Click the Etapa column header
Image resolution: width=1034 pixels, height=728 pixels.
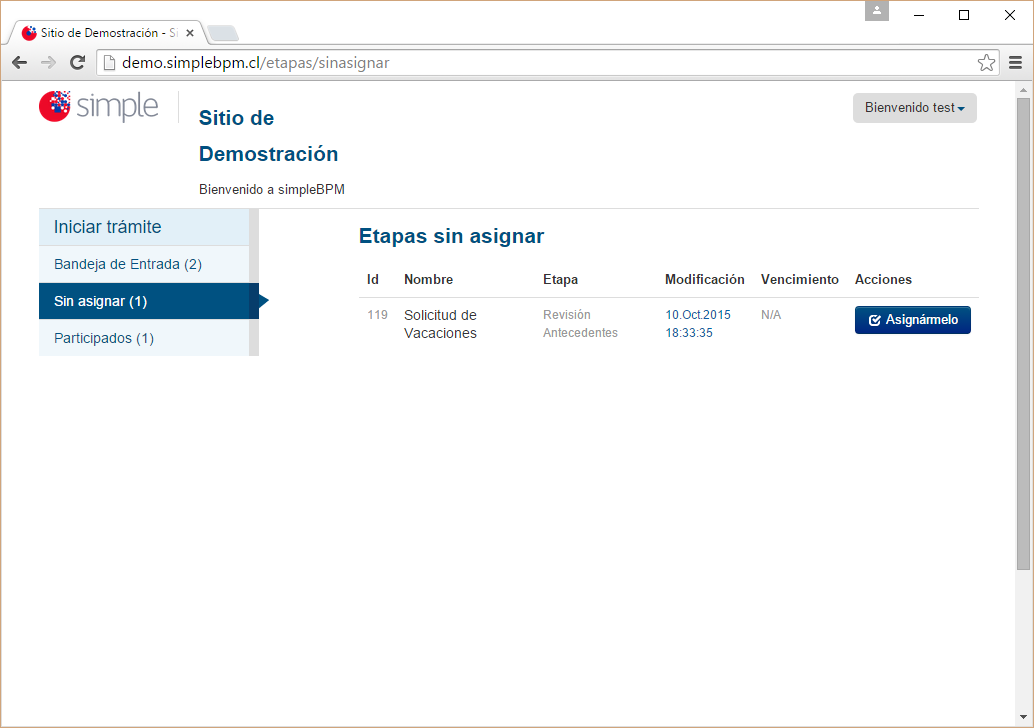point(561,280)
